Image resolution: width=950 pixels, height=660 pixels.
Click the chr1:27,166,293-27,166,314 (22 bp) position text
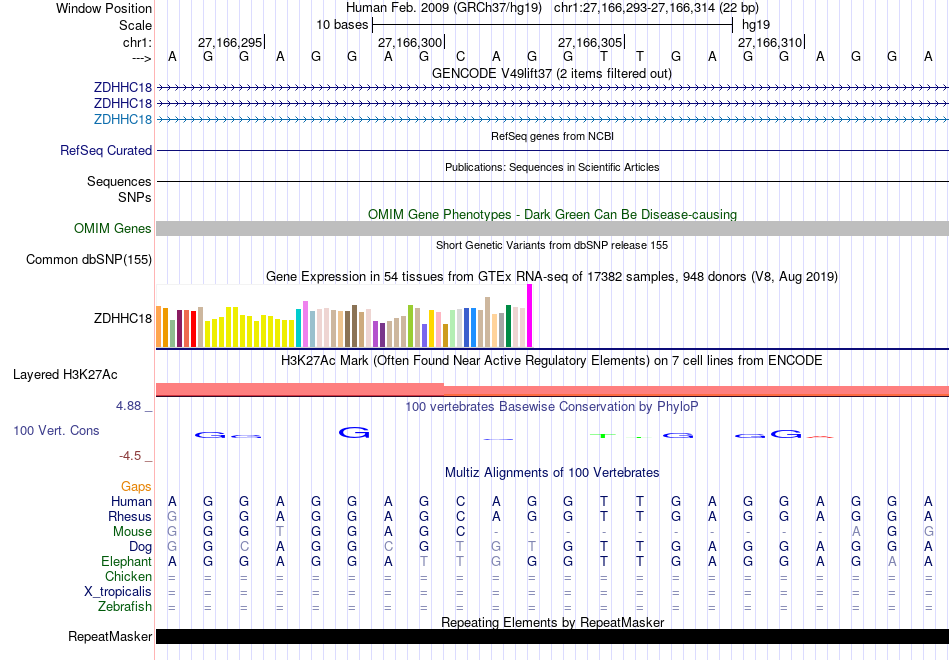656,8
